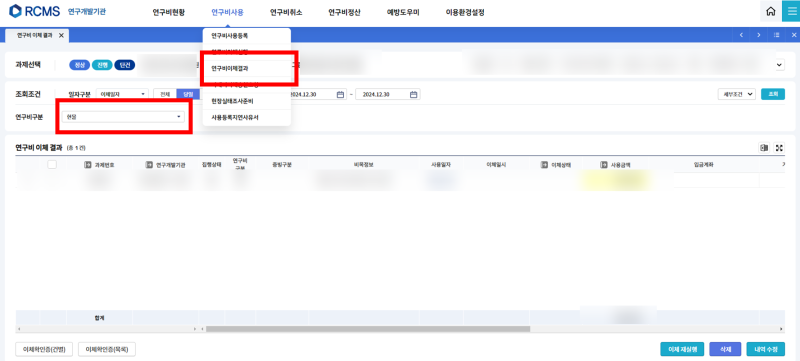Select the 당일 date range option

pos(188,94)
